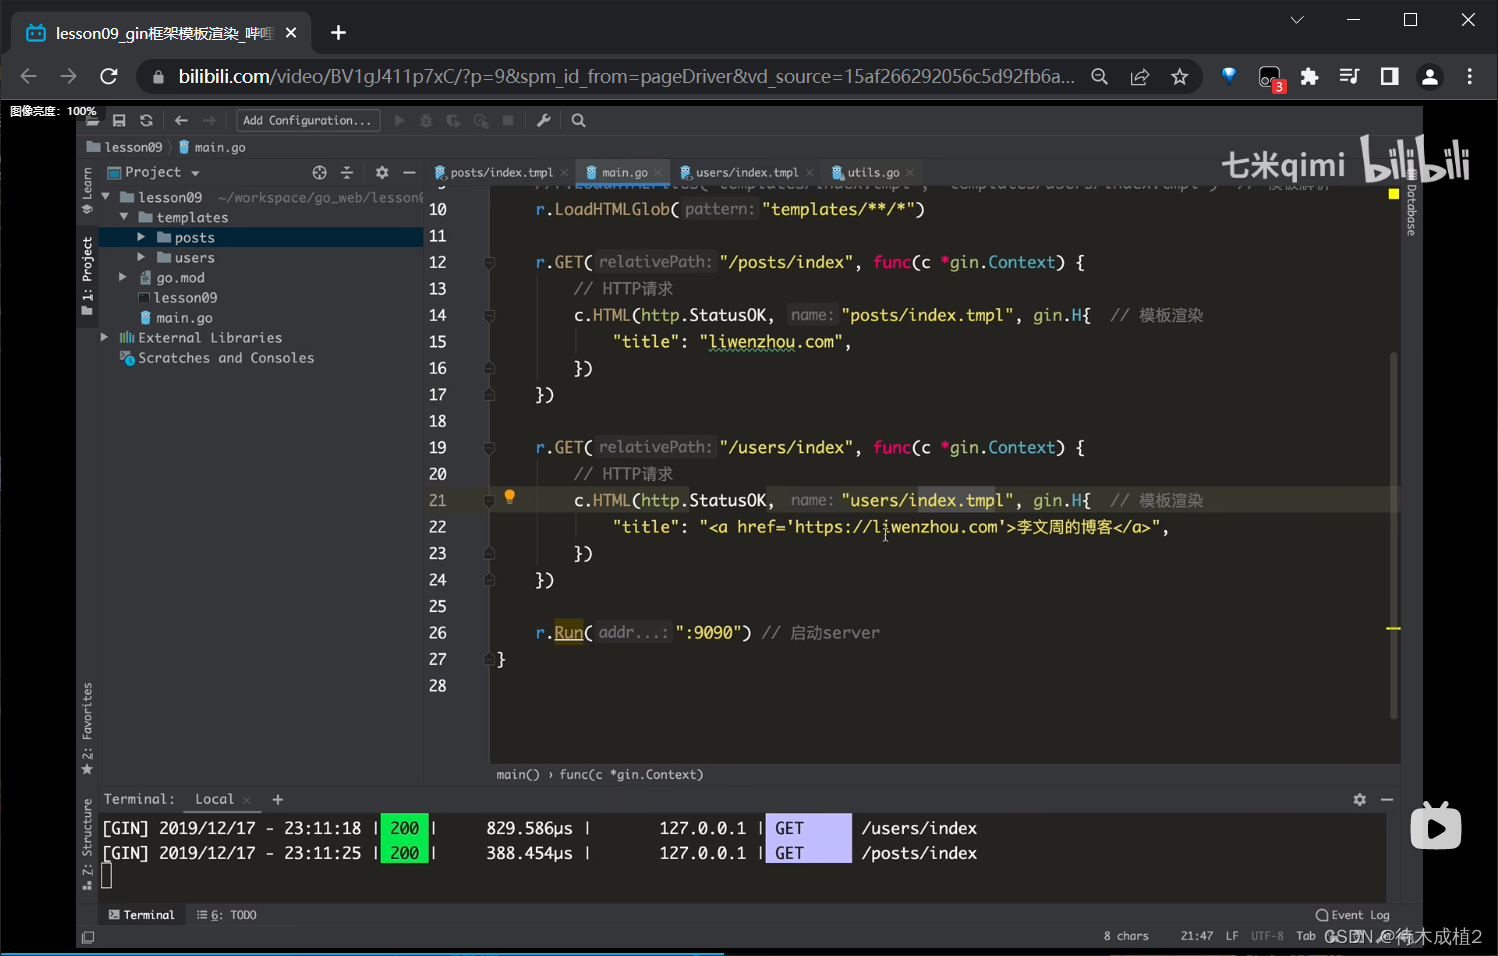Click the Search Everywhere magnifier icon
1498x956 pixels.
tap(578, 121)
